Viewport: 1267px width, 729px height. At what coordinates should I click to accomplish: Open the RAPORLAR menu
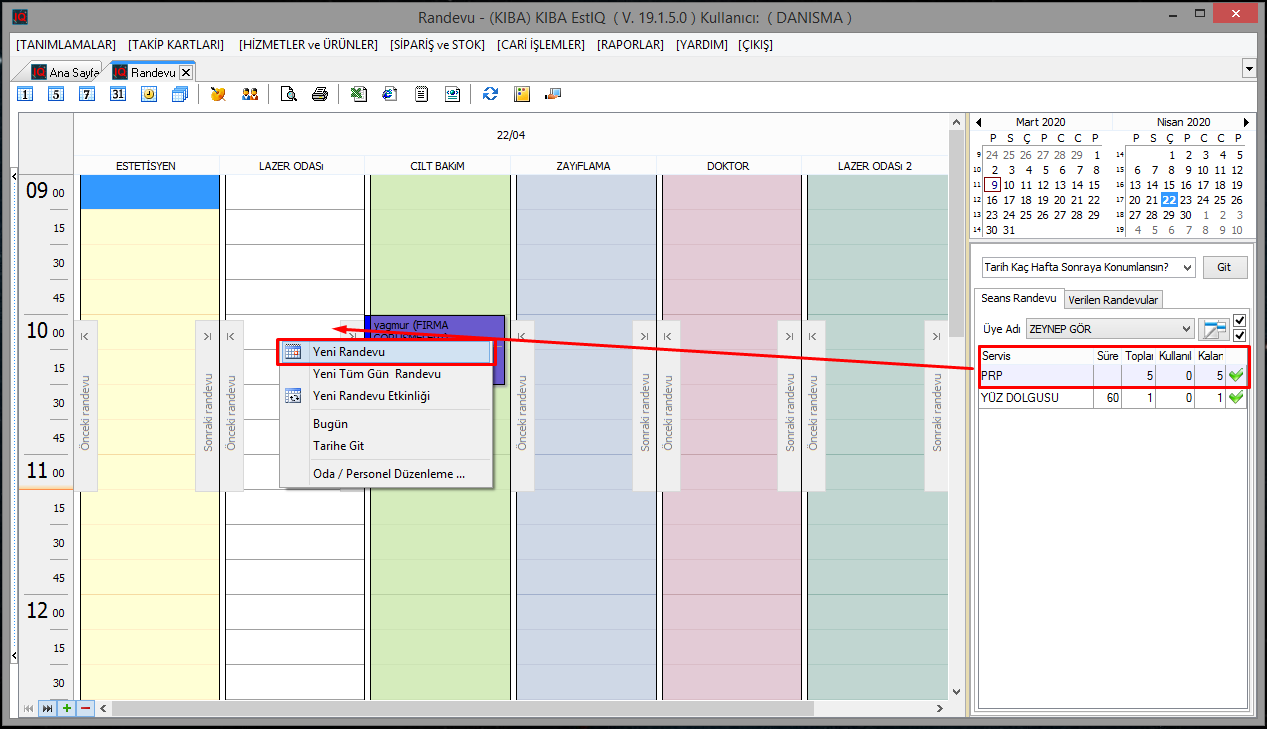(630, 45)
